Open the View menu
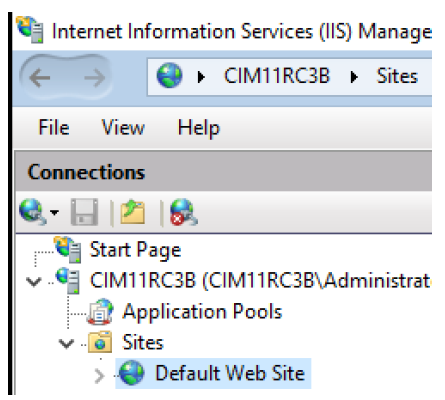Image resolution: width=445 pixels, height=400 pixels. pyautogui.click(x=123, y=128)
